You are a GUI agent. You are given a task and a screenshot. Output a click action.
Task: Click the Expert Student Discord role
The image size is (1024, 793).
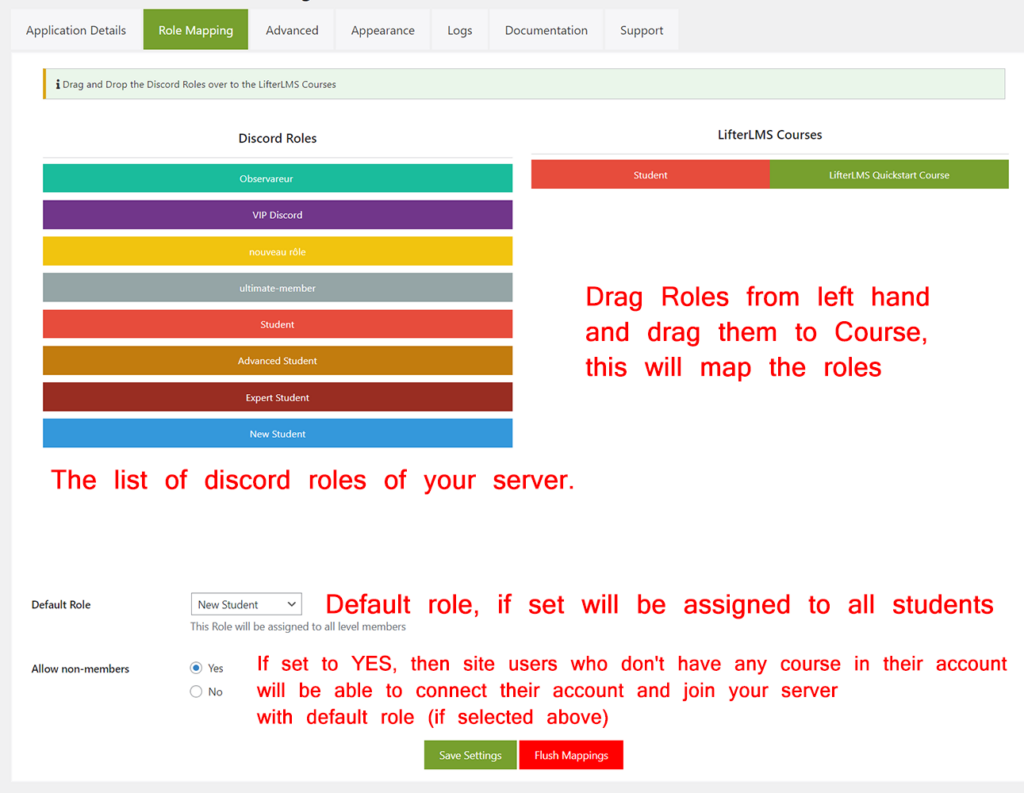click(278, 397)
